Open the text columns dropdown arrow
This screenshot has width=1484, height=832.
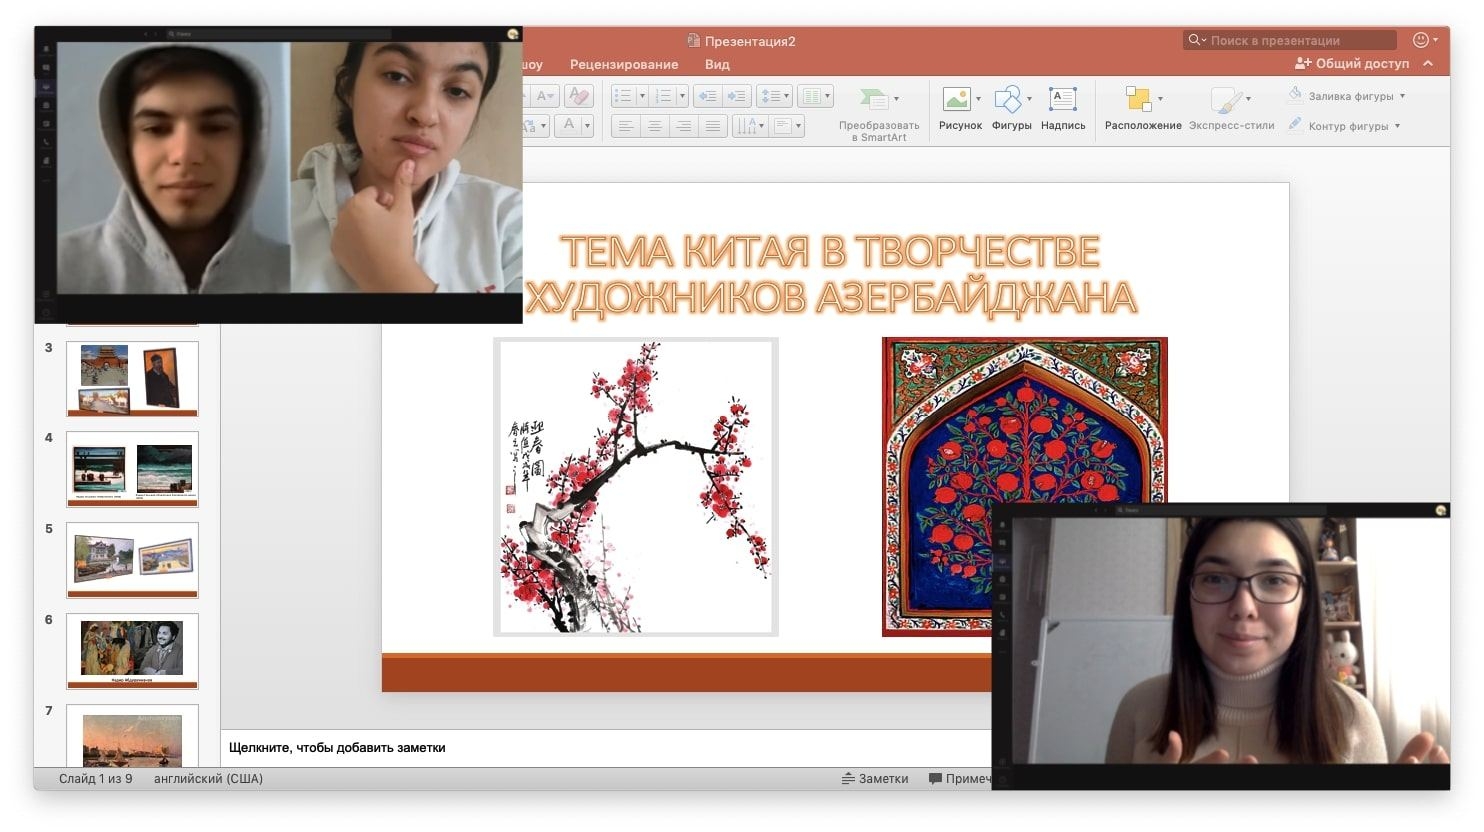click(828, 96)
